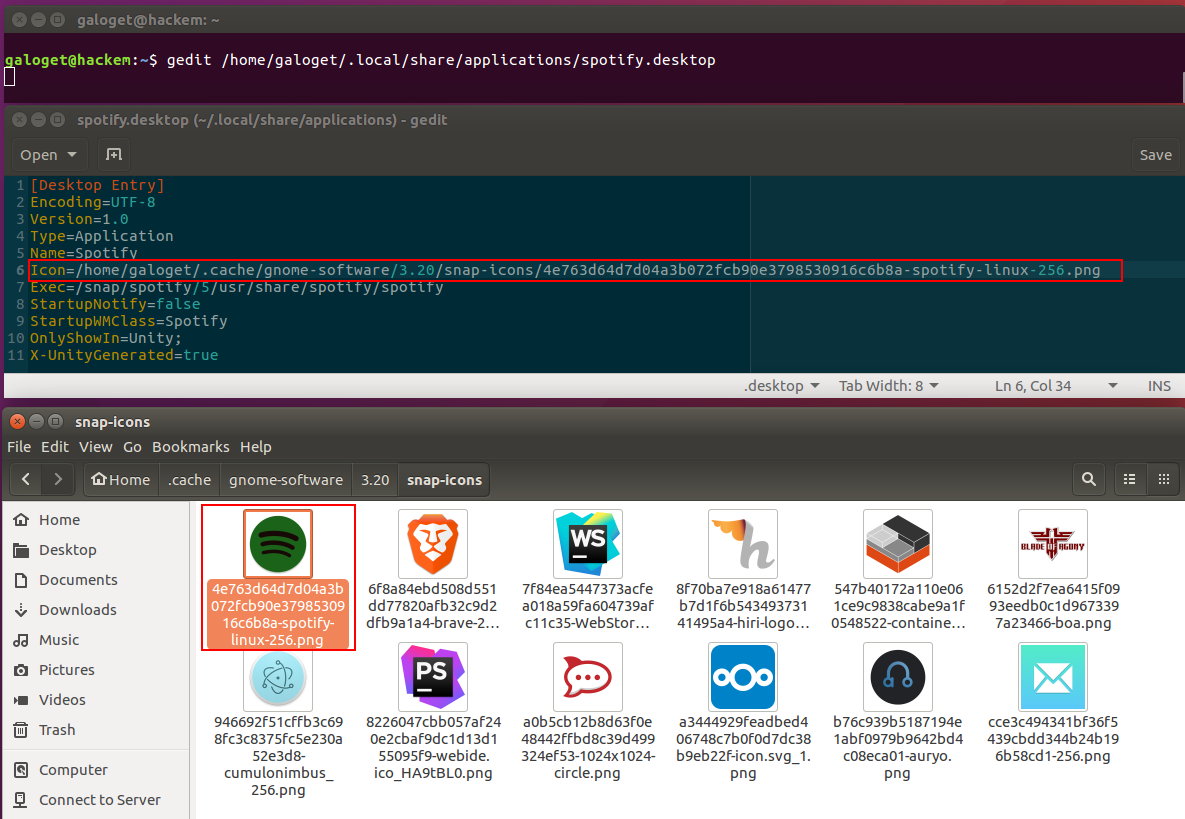Expand the Tab Width dropdown
The image size is (1185, 819).
pyautogui.click(x=889, y=386)
